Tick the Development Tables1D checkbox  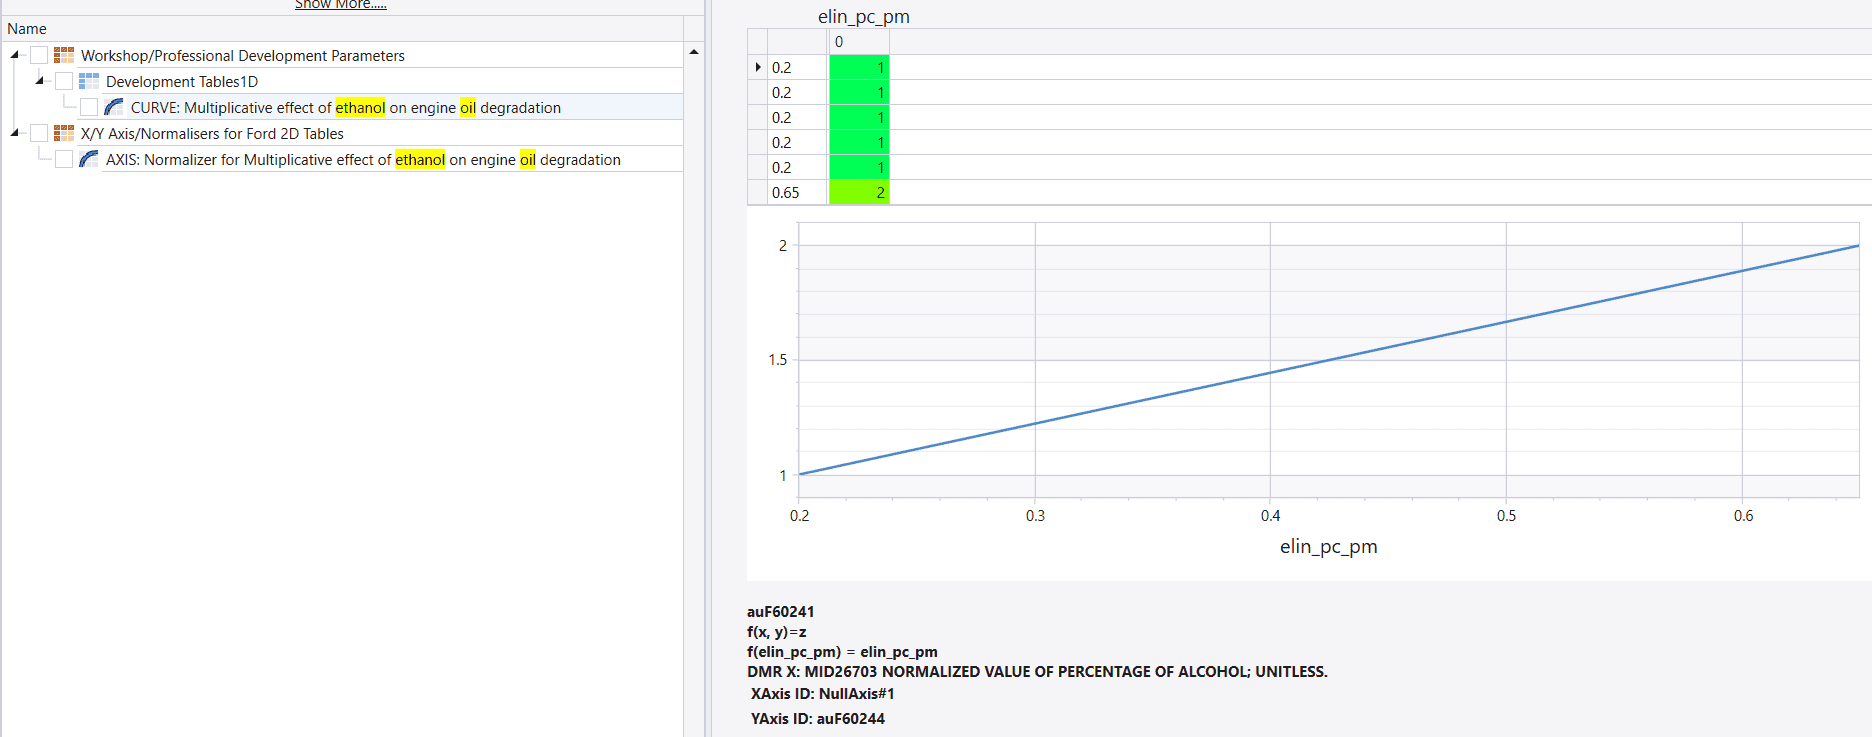(64, 81)
